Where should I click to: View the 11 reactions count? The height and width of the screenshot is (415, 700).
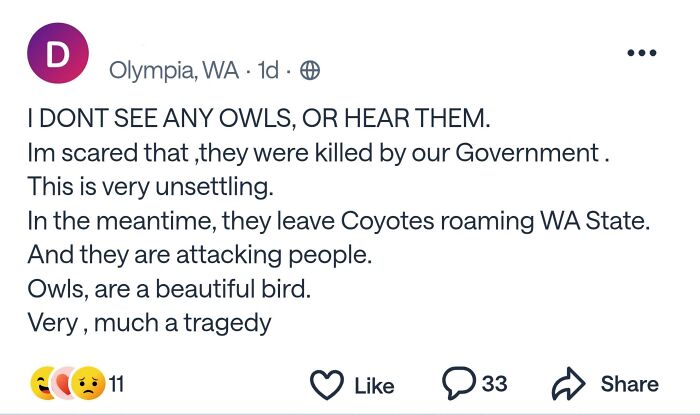pos(116,384)
